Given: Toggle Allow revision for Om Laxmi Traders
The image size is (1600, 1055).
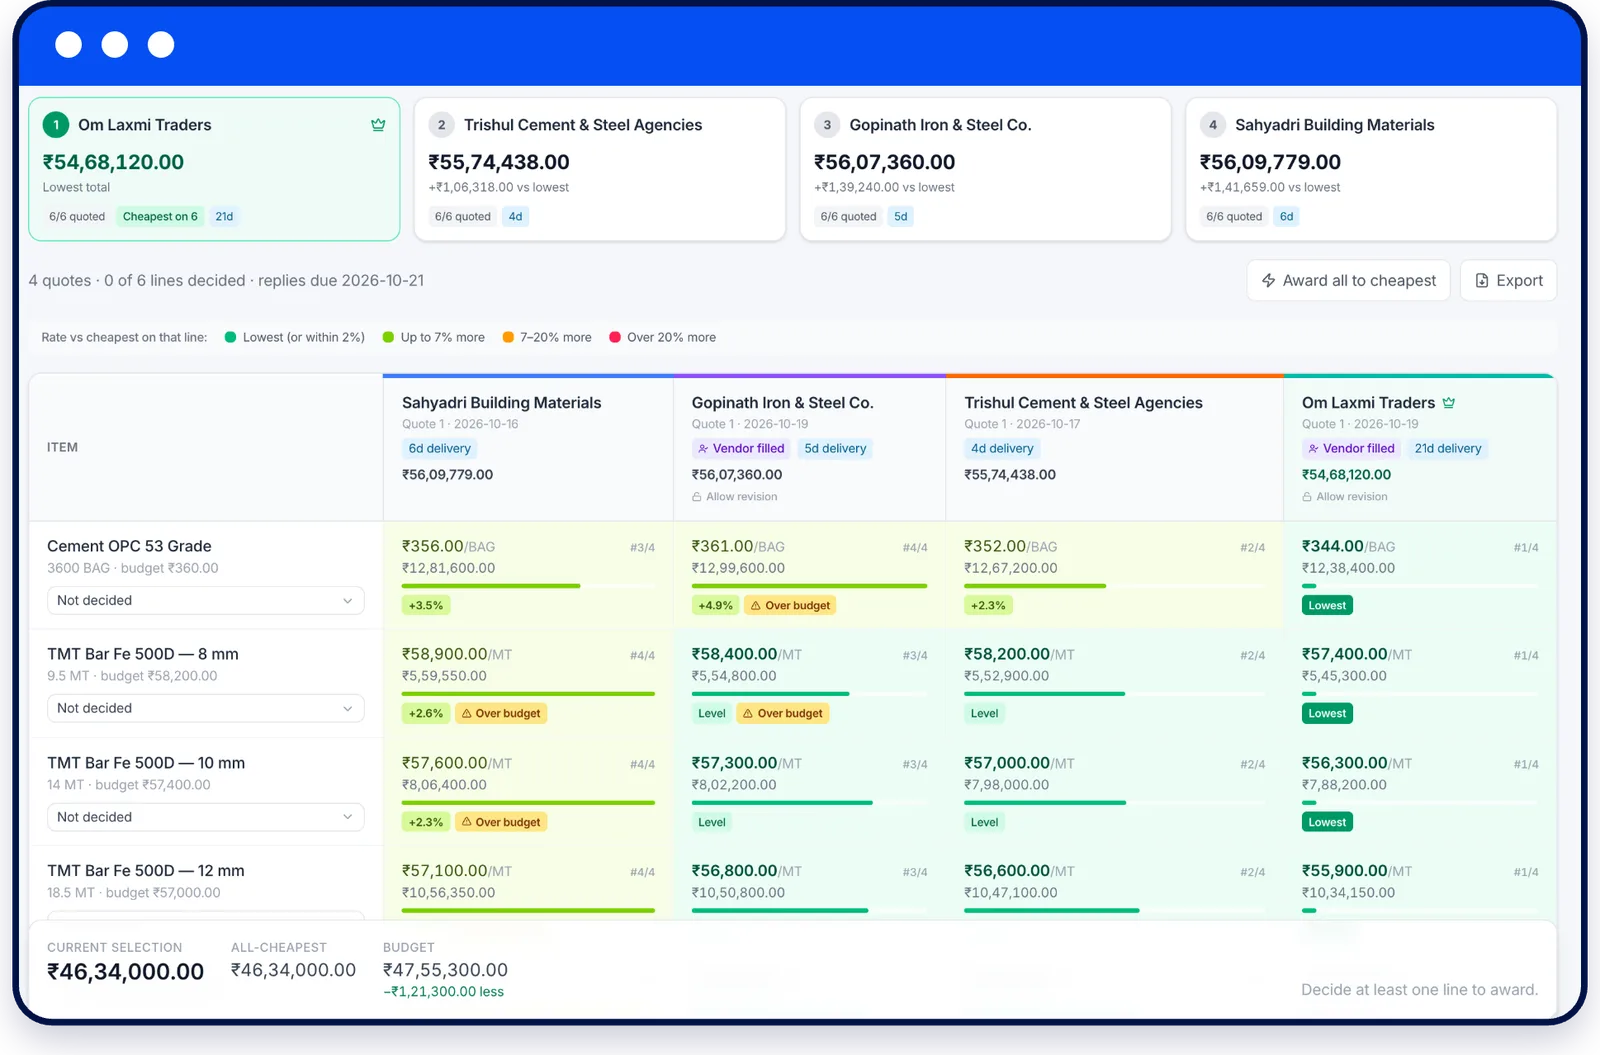Looking at the screenshot, I should 1345,497.
